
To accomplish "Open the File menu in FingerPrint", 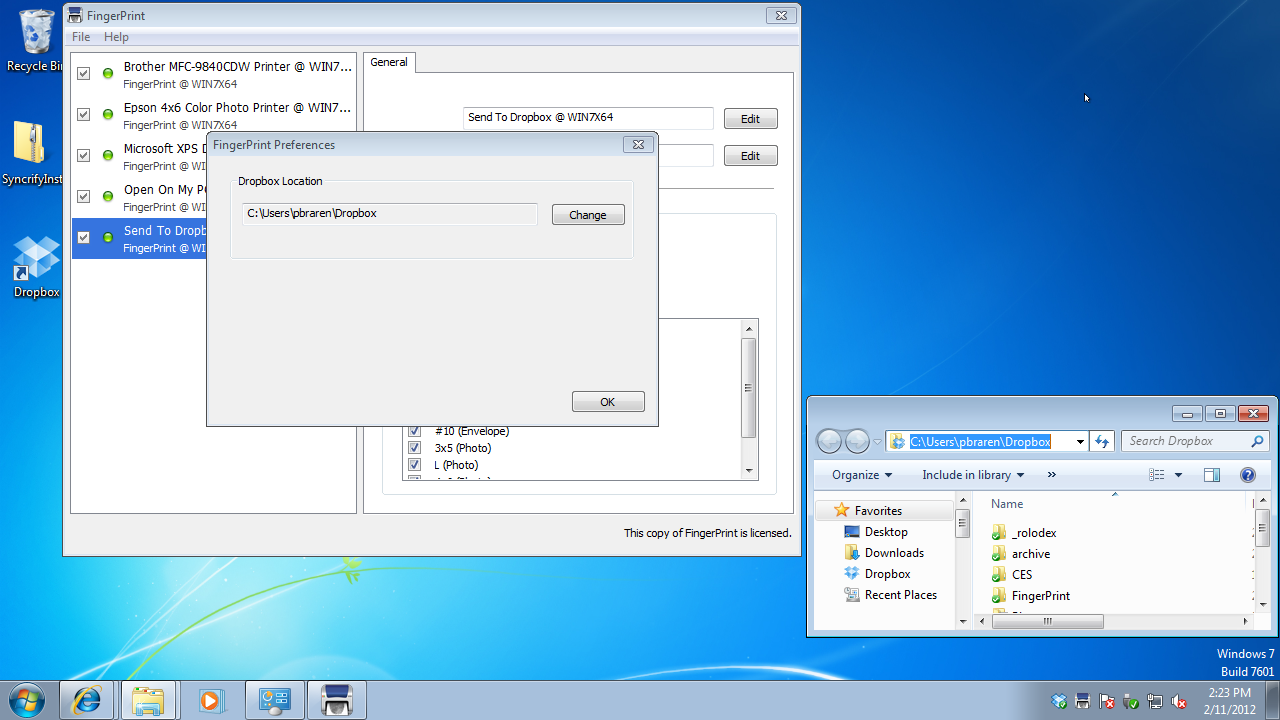I will (x=81, y=37).
